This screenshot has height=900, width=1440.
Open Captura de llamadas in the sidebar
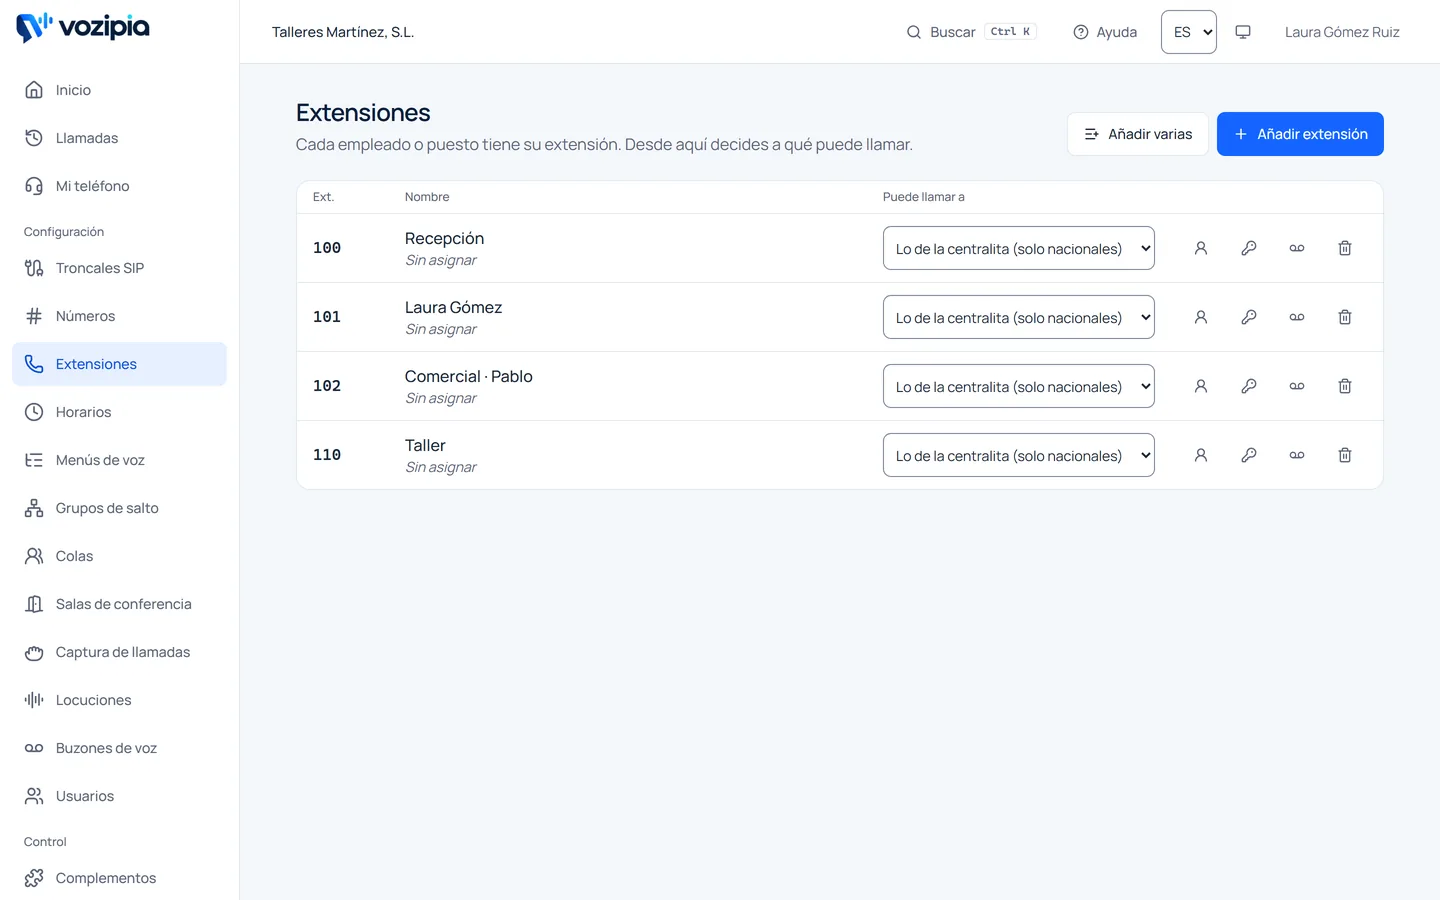pos(119,652)
